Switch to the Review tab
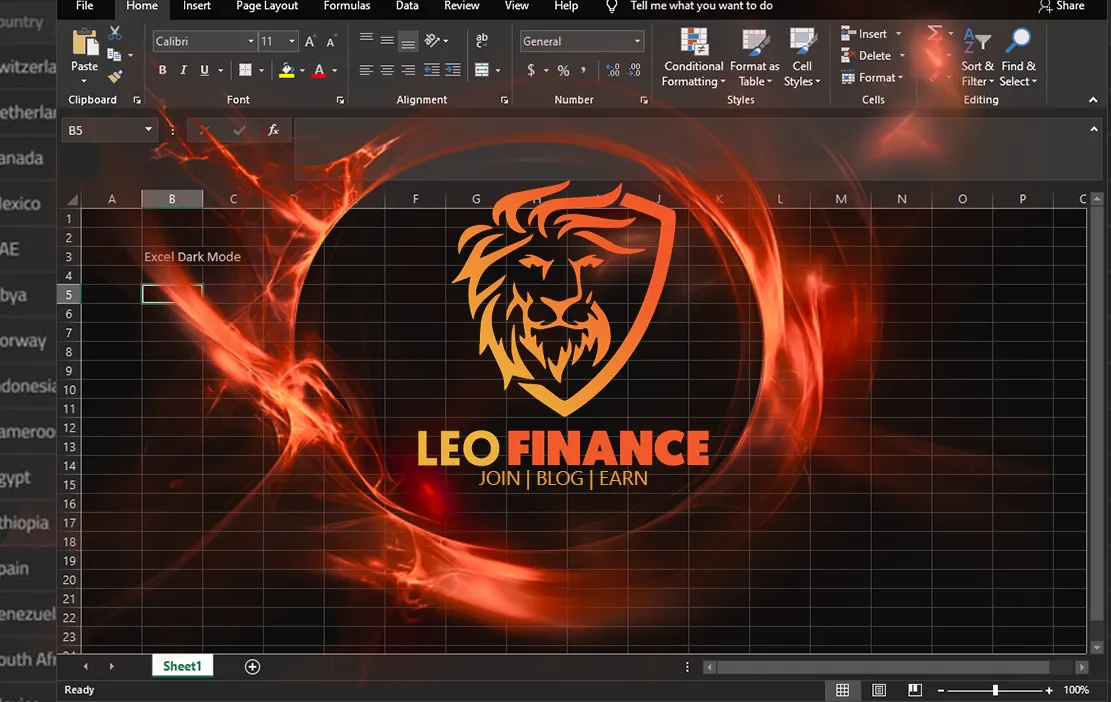 pos(461,6)
